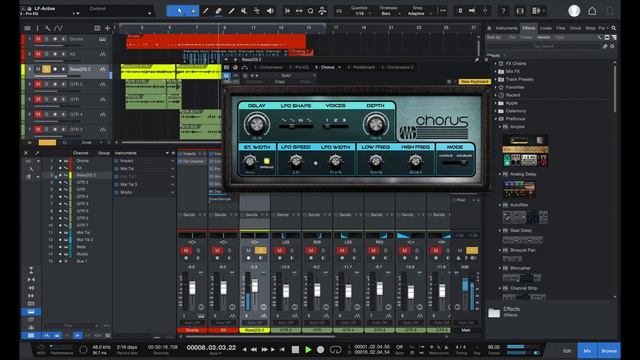Screen dimensions: 640x360
Task: Select the 4 - Pedalboard insert tab
Action: point(361,67)
